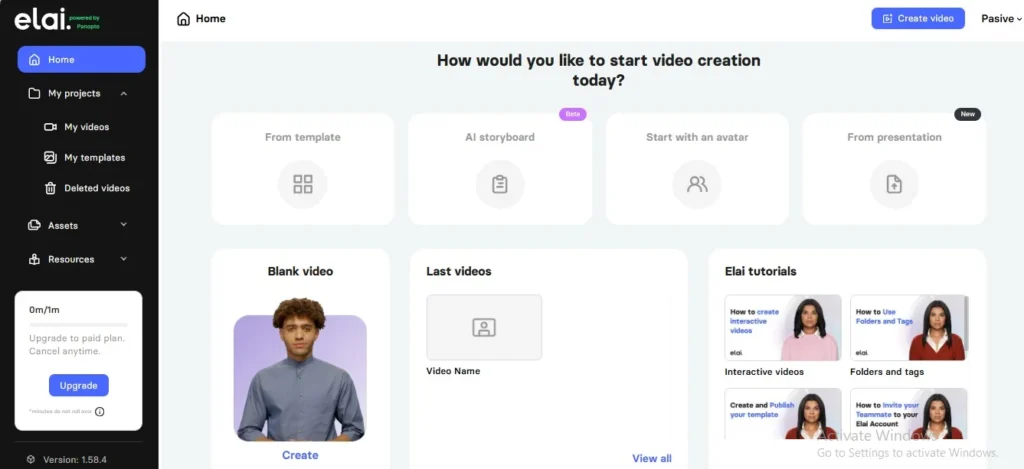The image size is (1024, 469).
Task: Select the AI storyboard card
Action: point(500,169)
